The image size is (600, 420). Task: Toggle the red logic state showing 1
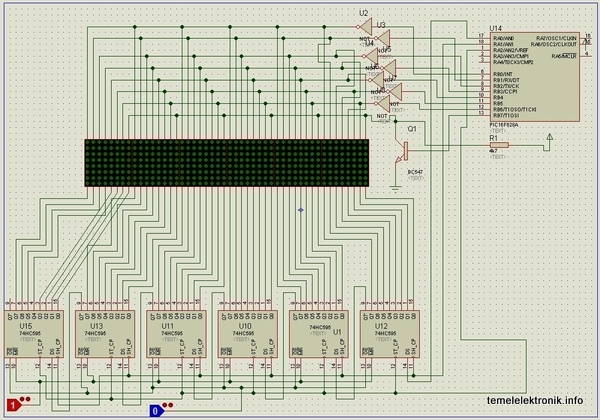(14, 405)
